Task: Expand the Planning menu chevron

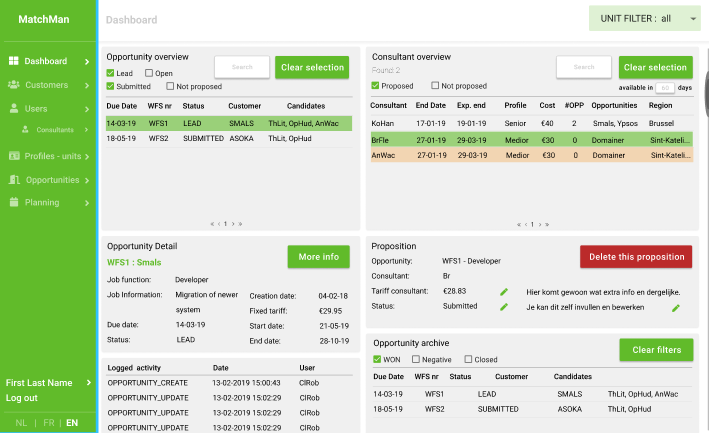Action: click(88, 203)
